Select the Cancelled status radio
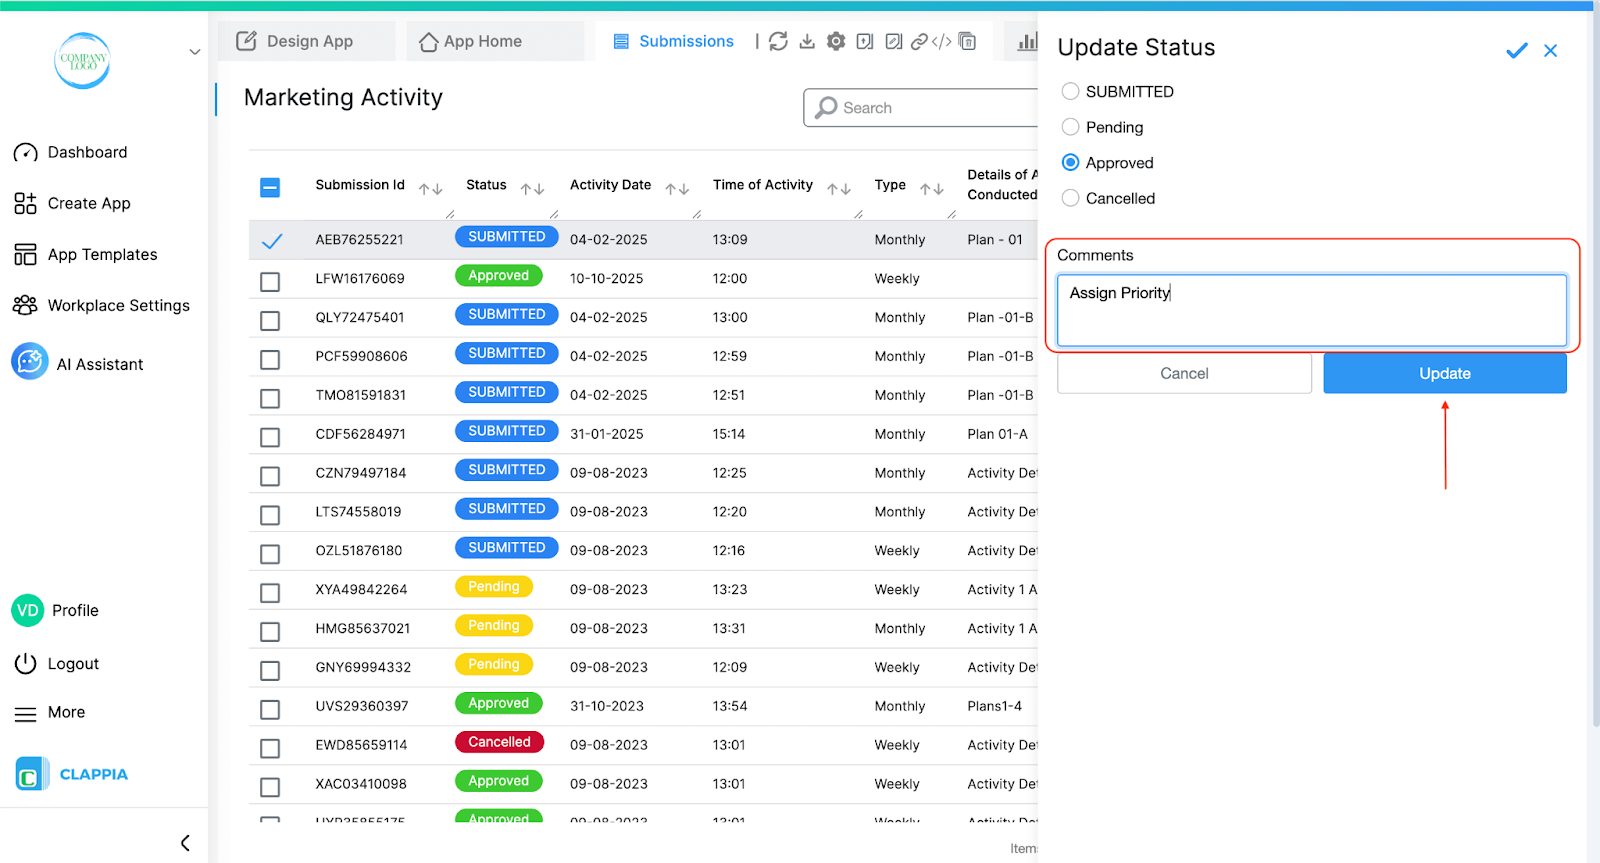The width and height of the screenshot is (1600, 863). (1070, 198)
